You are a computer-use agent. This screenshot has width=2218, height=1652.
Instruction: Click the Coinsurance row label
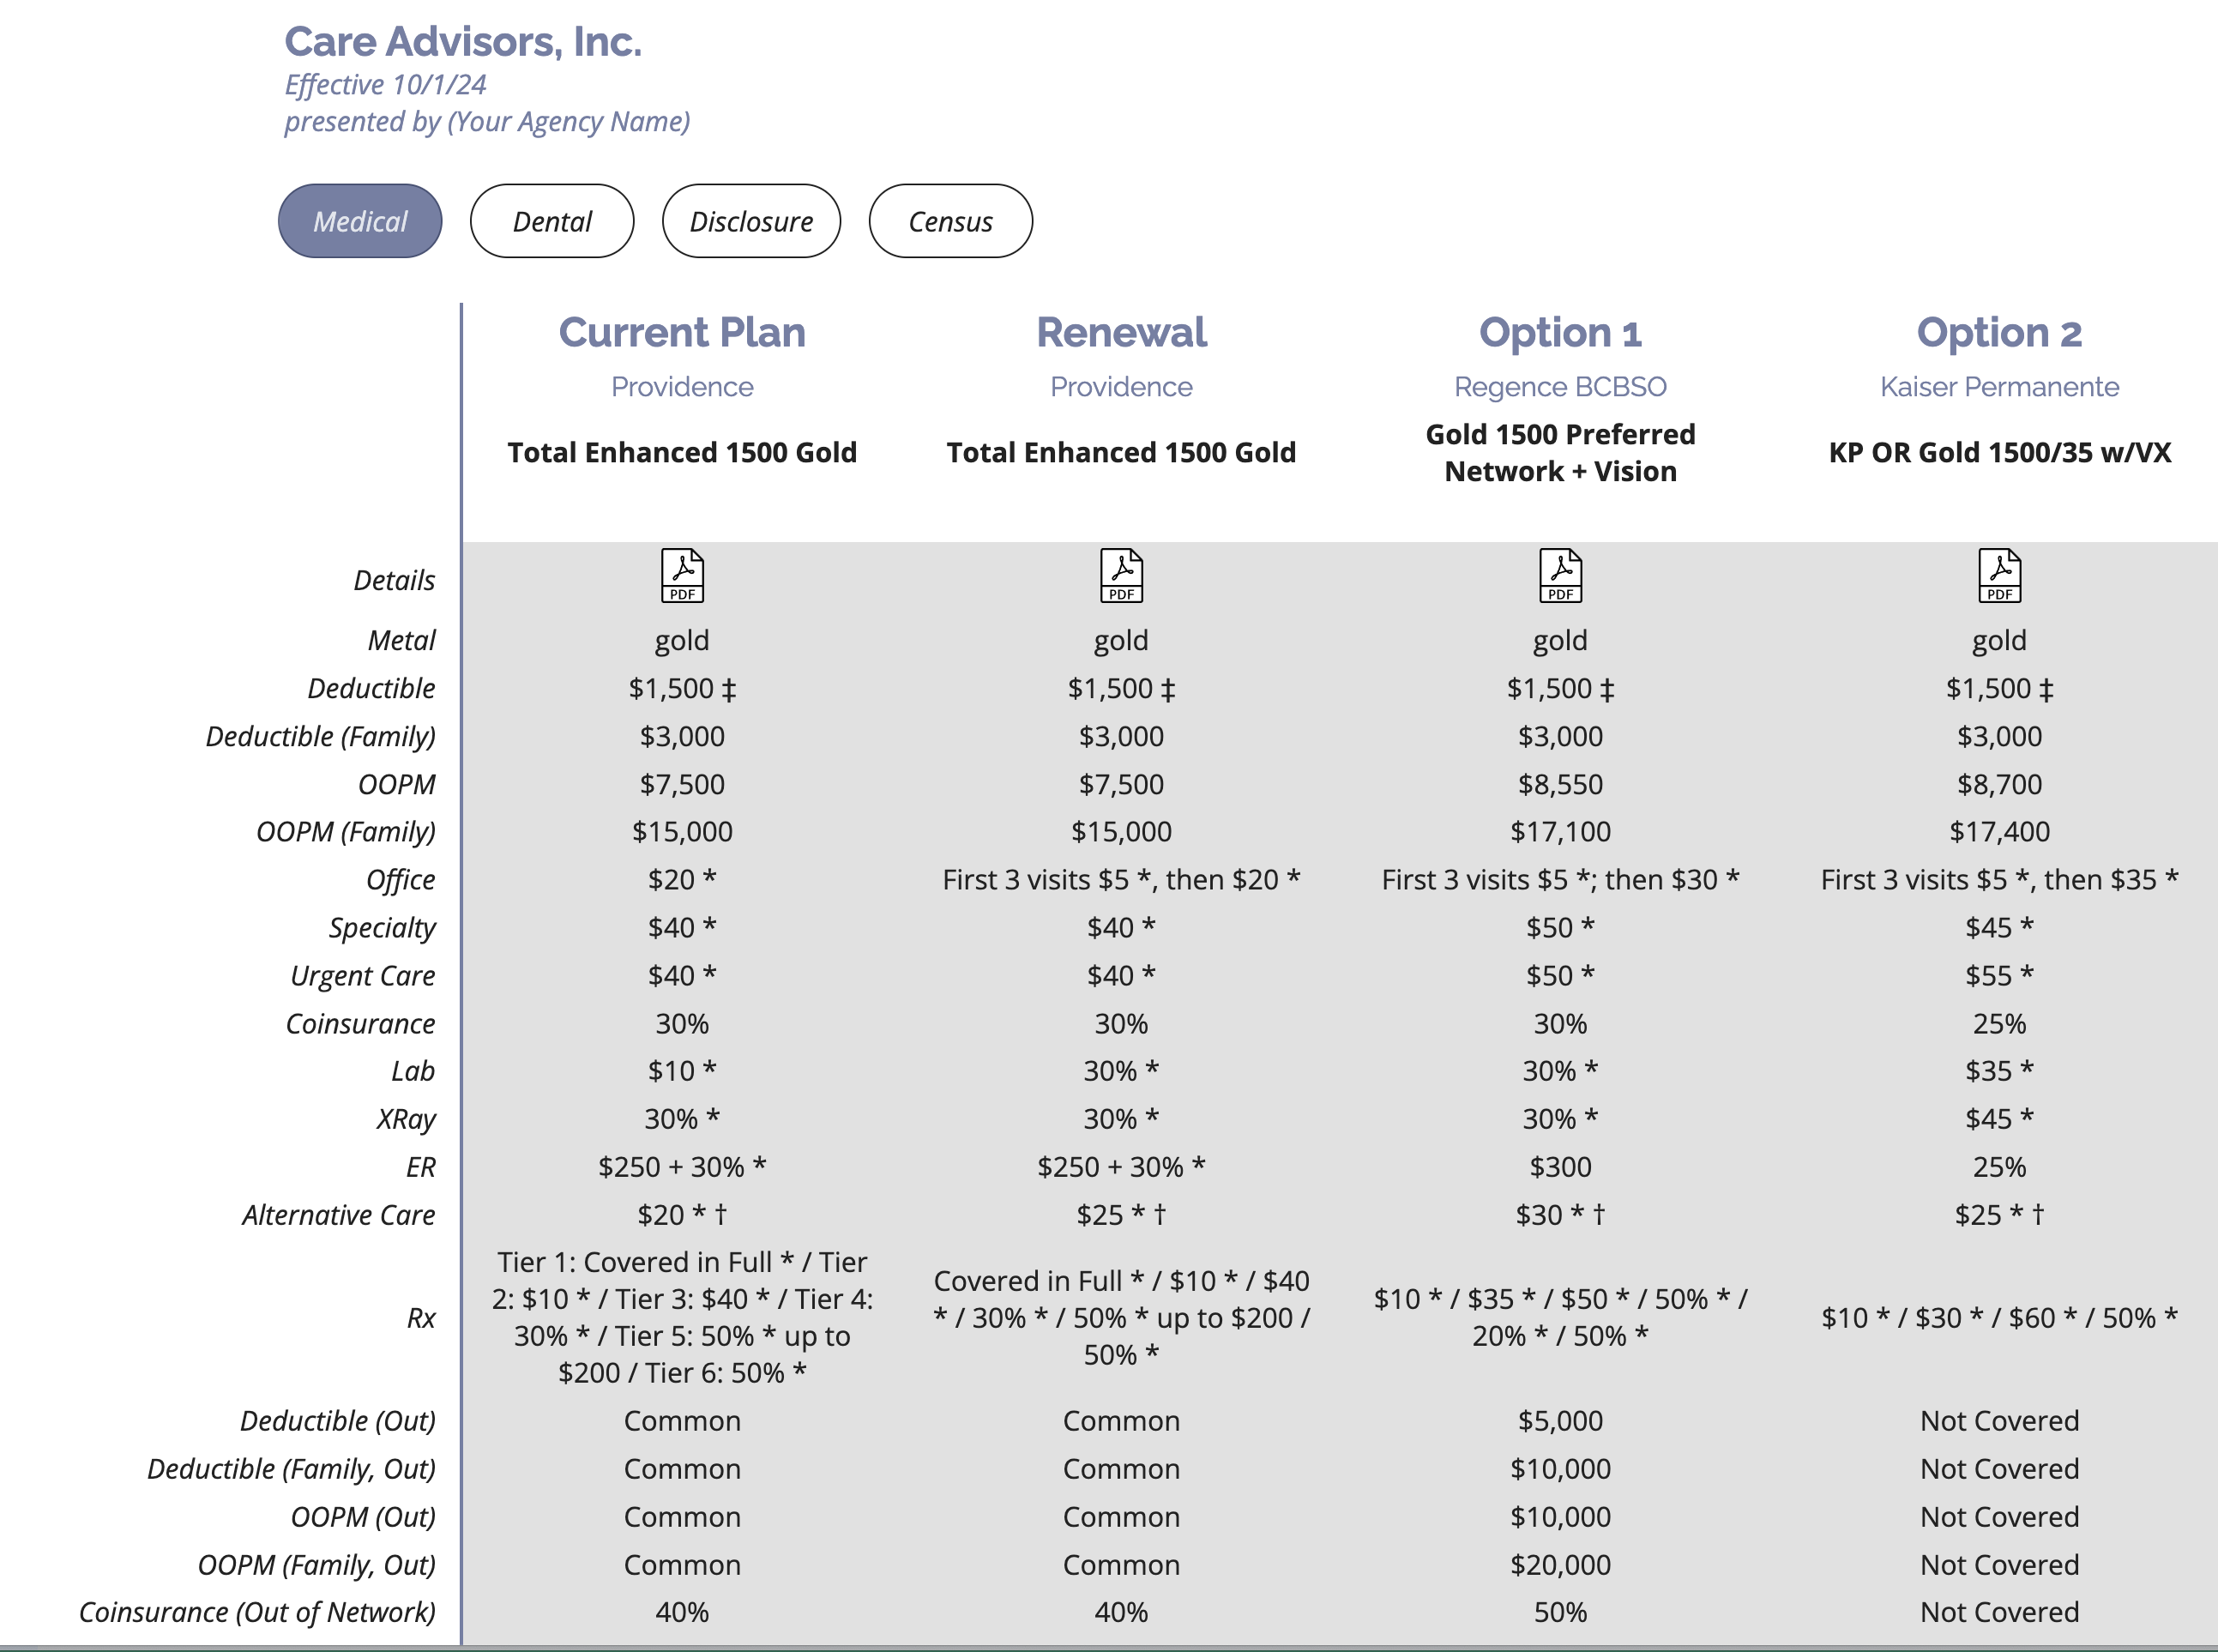click(360, 1024)
